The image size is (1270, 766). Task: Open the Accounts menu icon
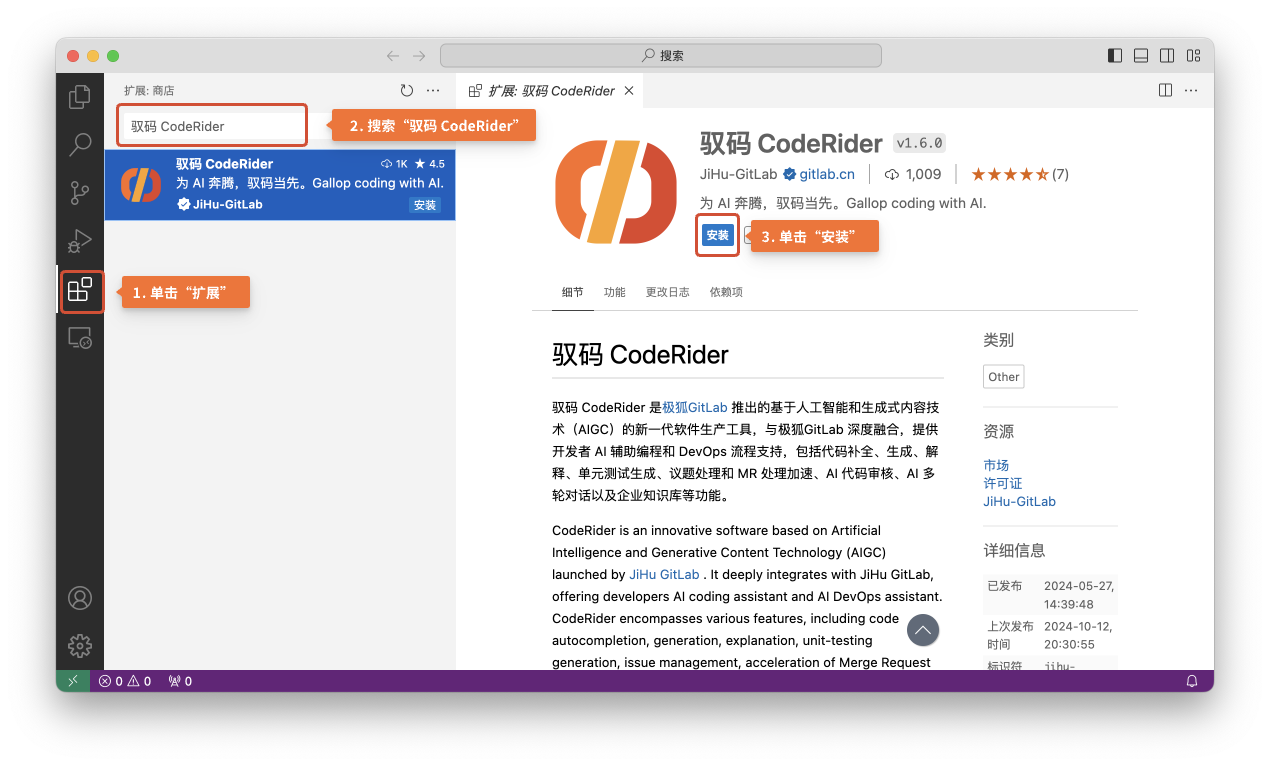click(80, 598)
